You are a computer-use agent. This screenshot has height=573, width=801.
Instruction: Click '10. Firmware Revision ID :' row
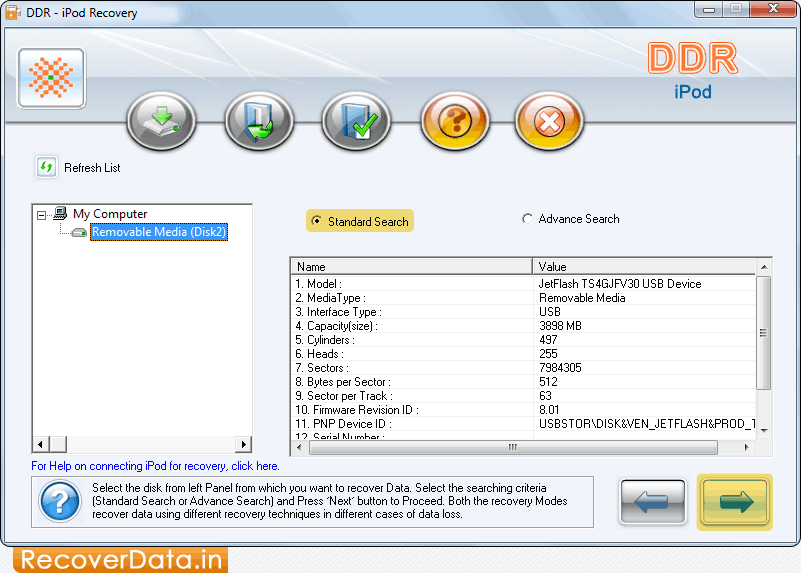pyautogui.click(x=523, y=410)
